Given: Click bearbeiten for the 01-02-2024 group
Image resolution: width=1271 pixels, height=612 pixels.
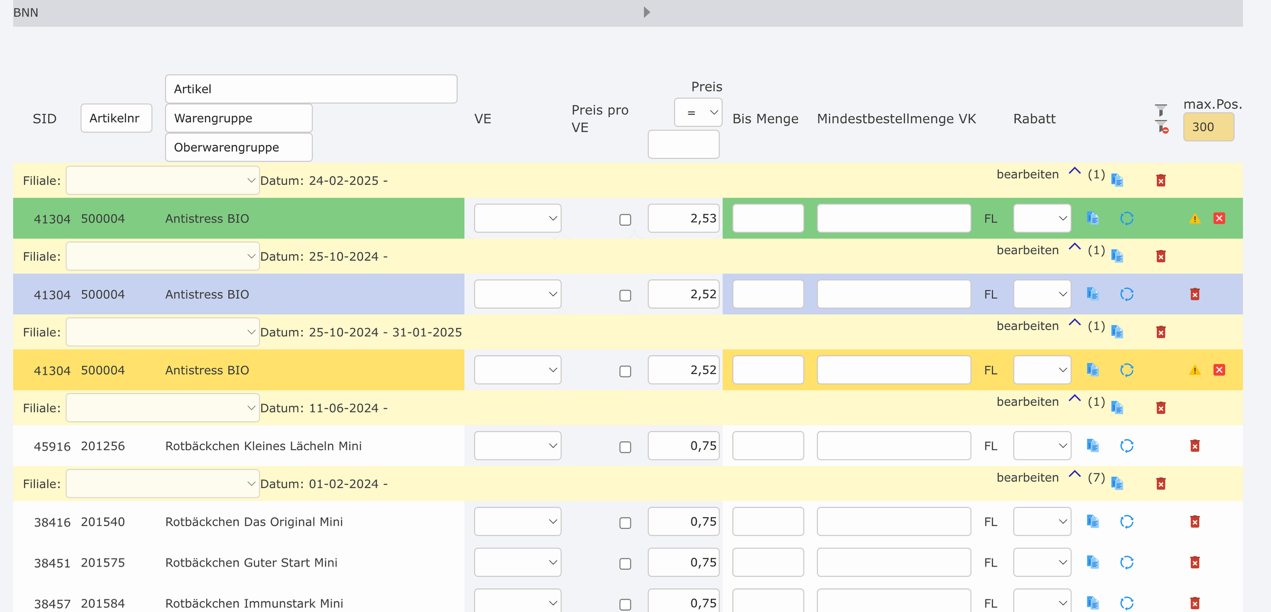Looking at the screenshot, I should 1027,478.
